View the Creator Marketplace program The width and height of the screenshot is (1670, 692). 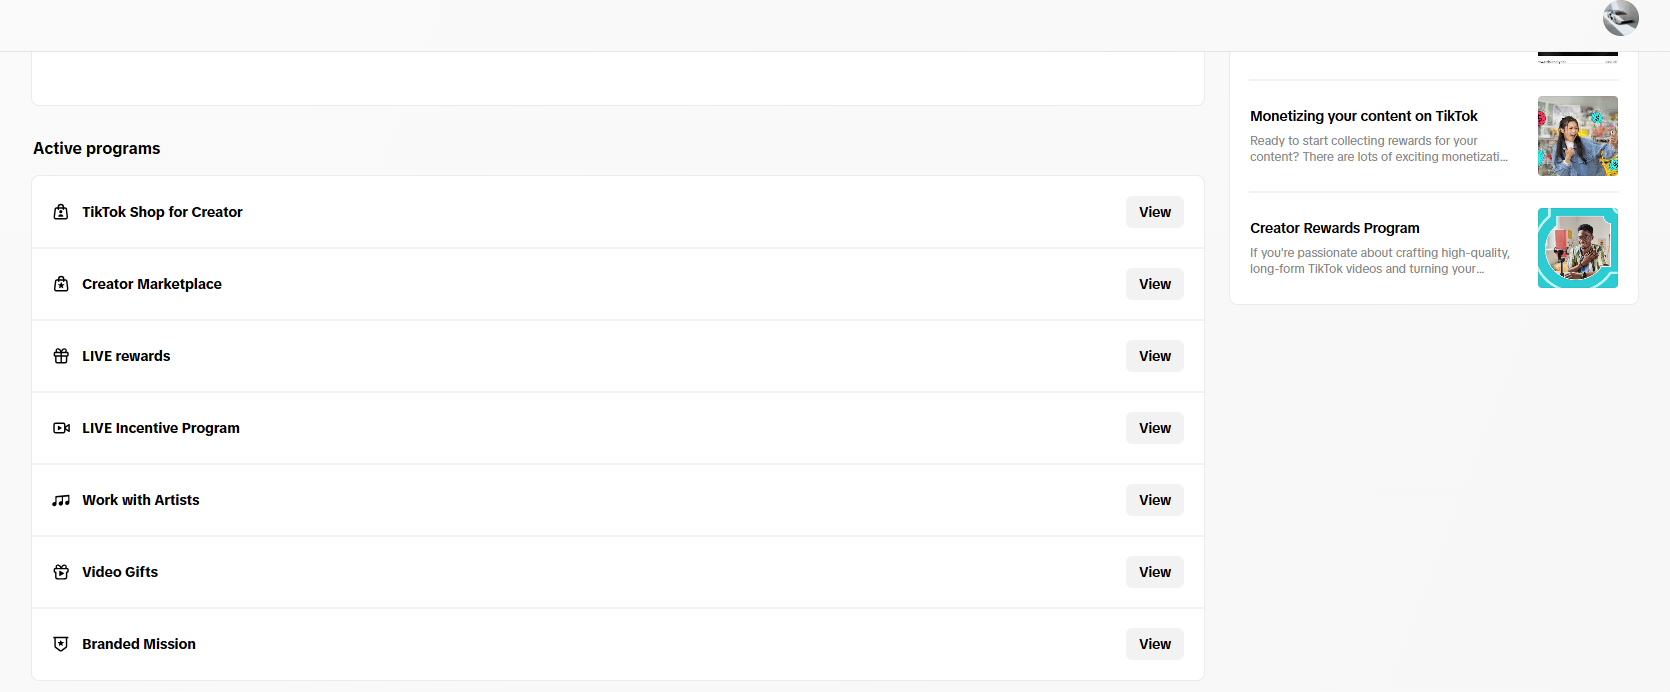pyautogui.click(x=1154, y=284)
